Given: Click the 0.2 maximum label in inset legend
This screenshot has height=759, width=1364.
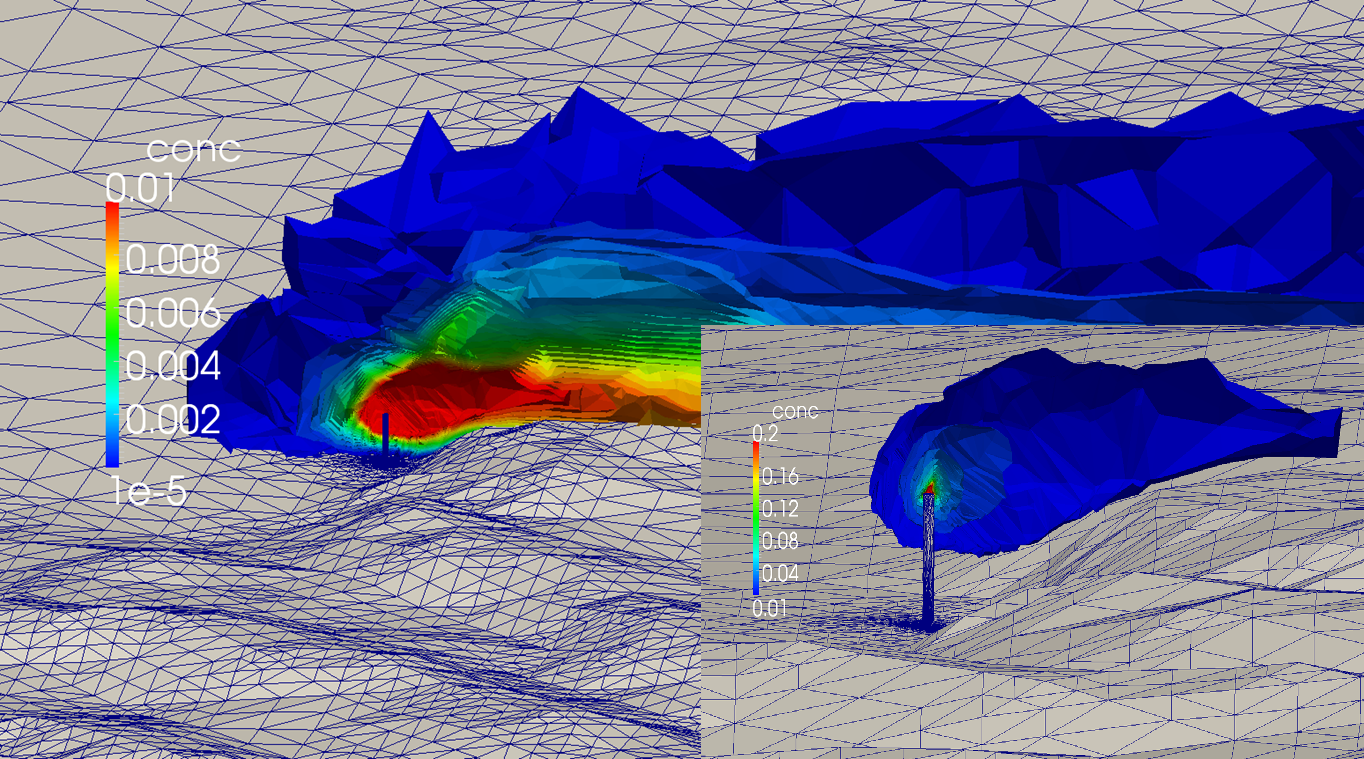Looking at the screenshot, I should (764, 433).
